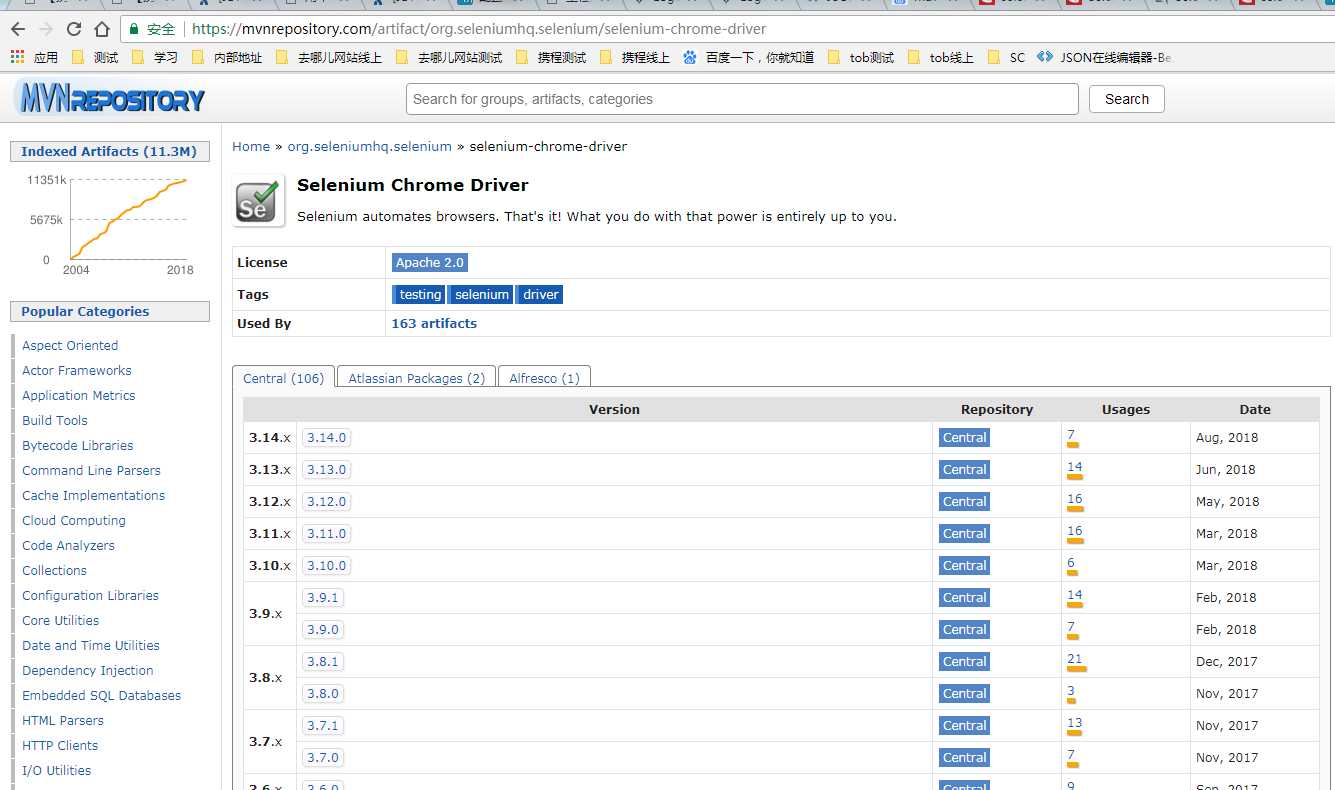Open Aspect Oriented category
1335x790 pixels.
[70, 345]
